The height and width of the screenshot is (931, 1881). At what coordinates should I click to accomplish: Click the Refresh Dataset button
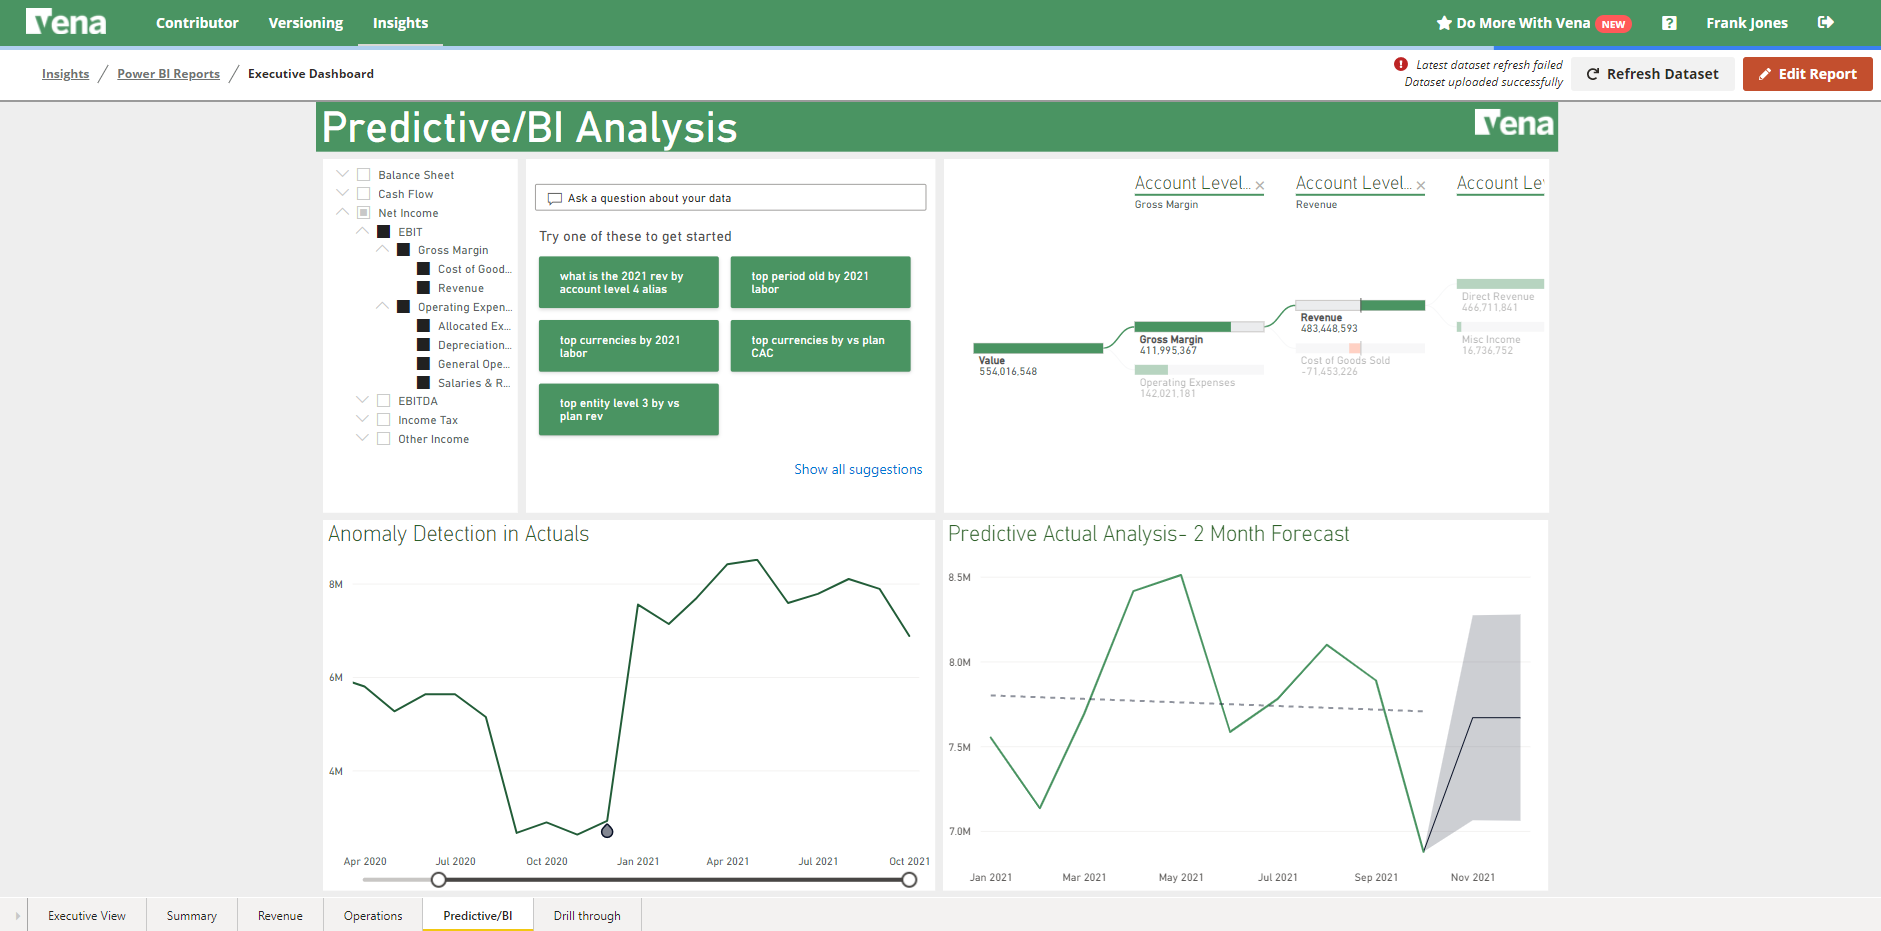(1652, 74)
